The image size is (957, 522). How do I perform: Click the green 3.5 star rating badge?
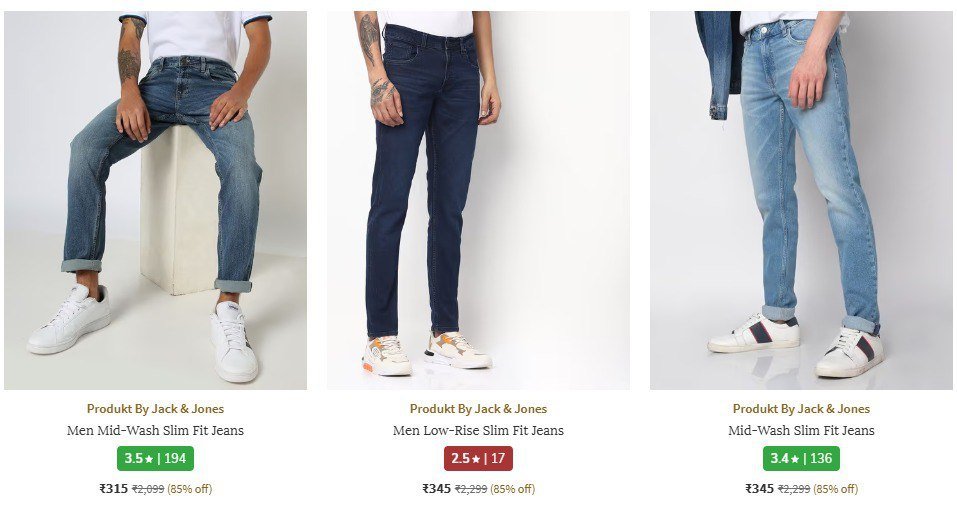[x=155, y=459]
